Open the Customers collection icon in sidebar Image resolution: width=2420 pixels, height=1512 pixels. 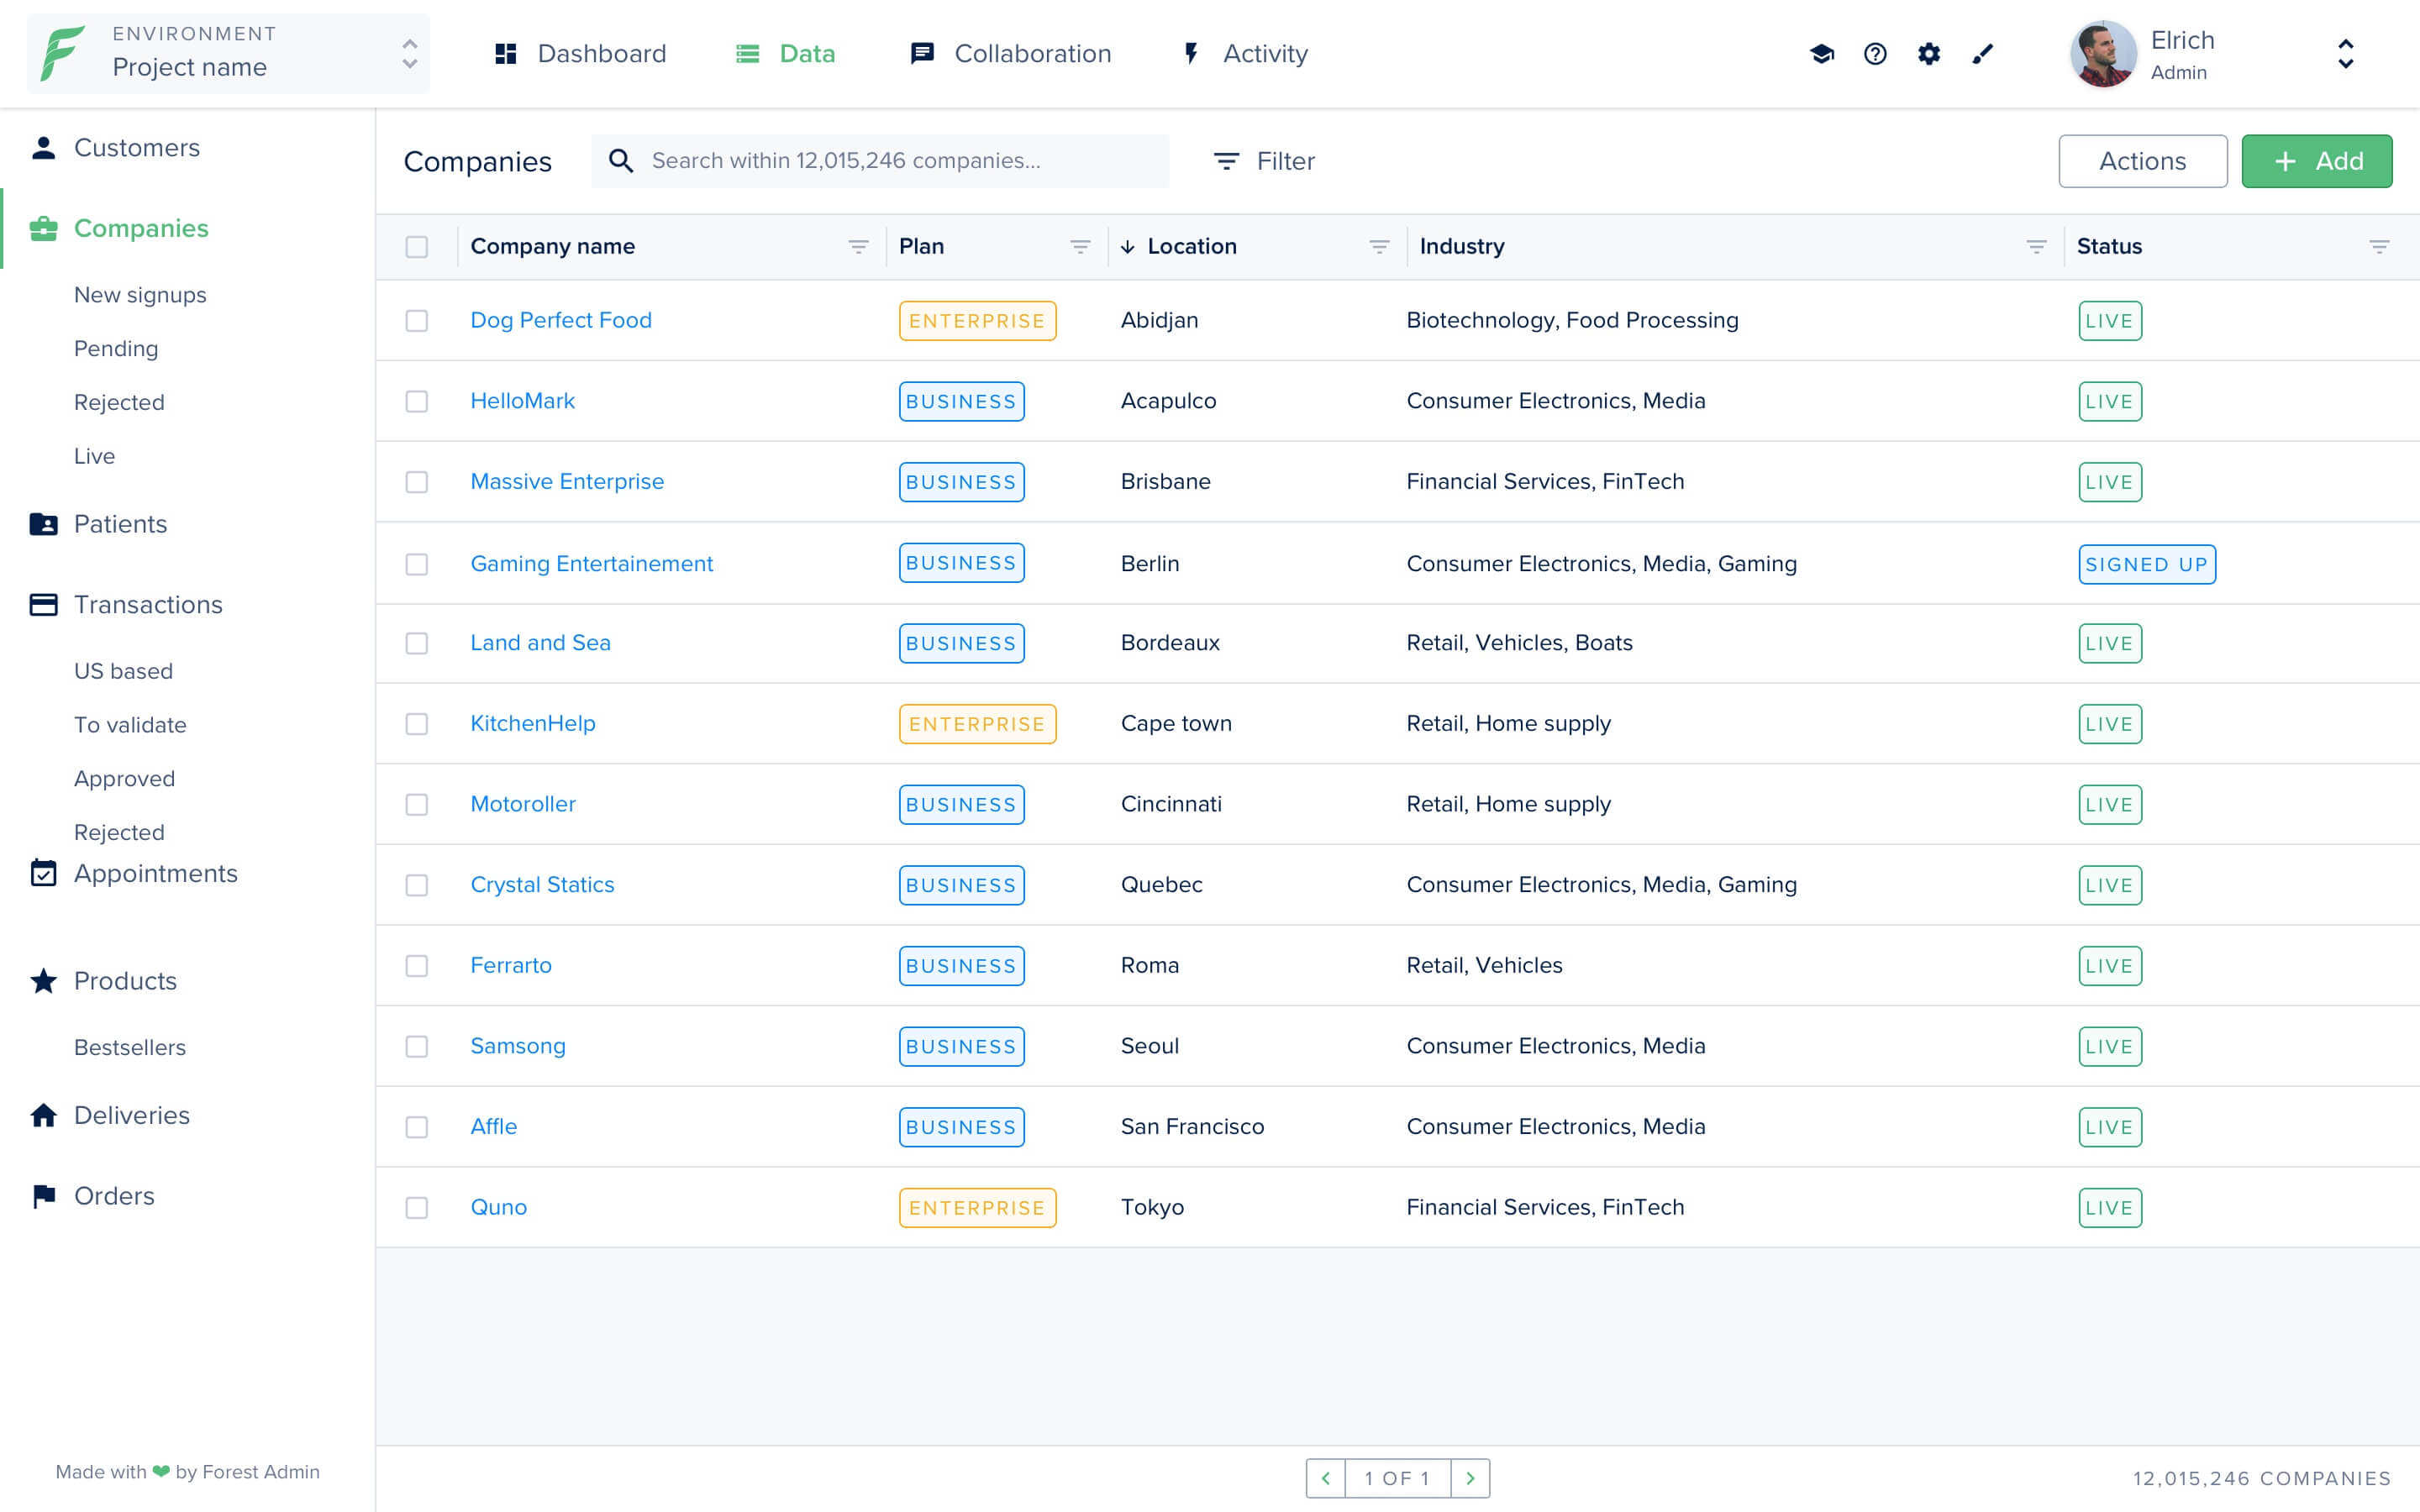[43, 147]
